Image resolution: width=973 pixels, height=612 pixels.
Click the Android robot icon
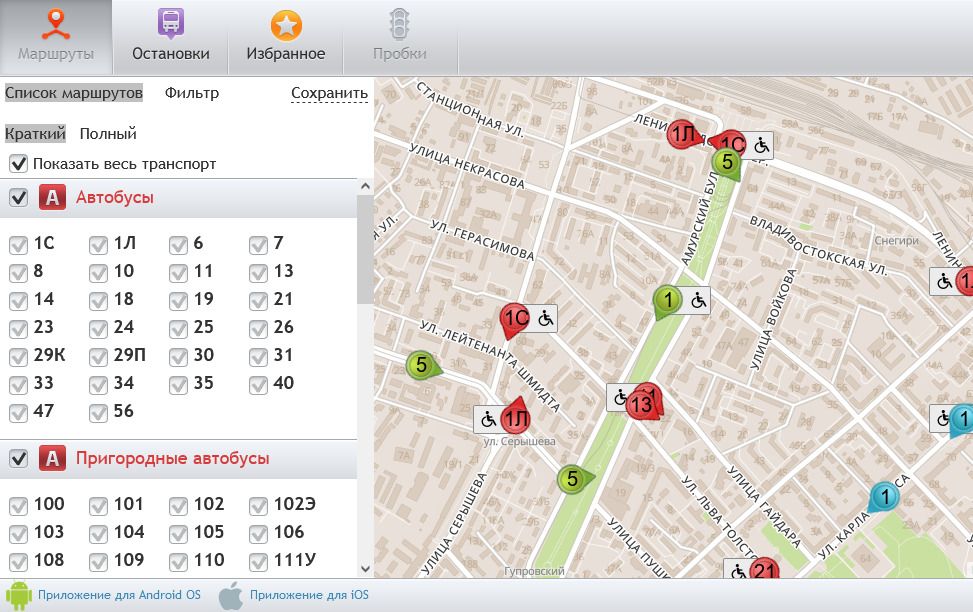(x=19, y=595)
